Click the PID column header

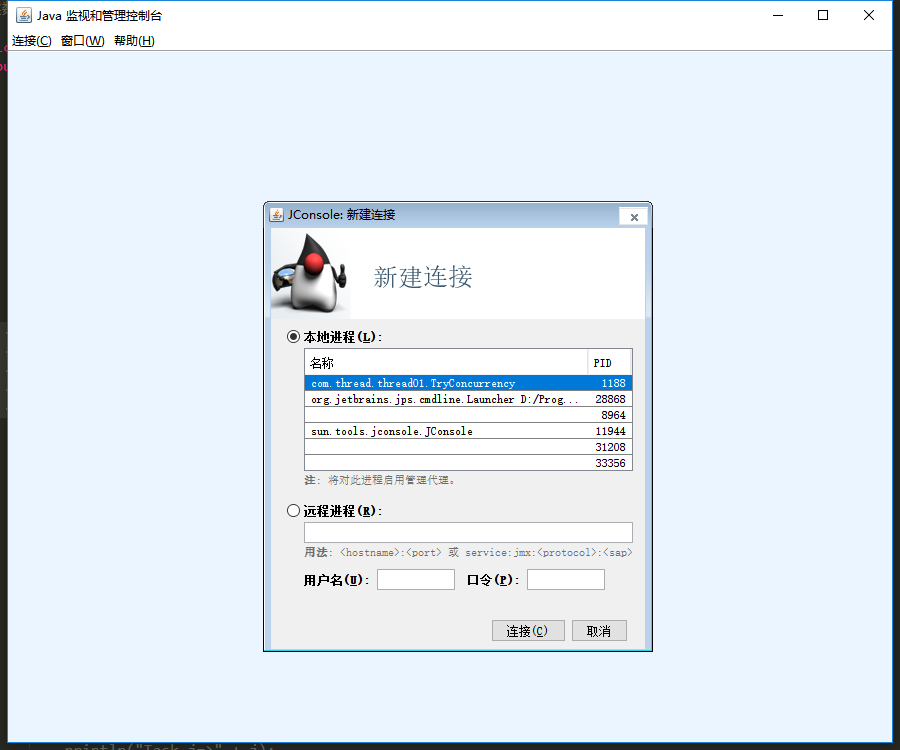(x=609, y=363)
